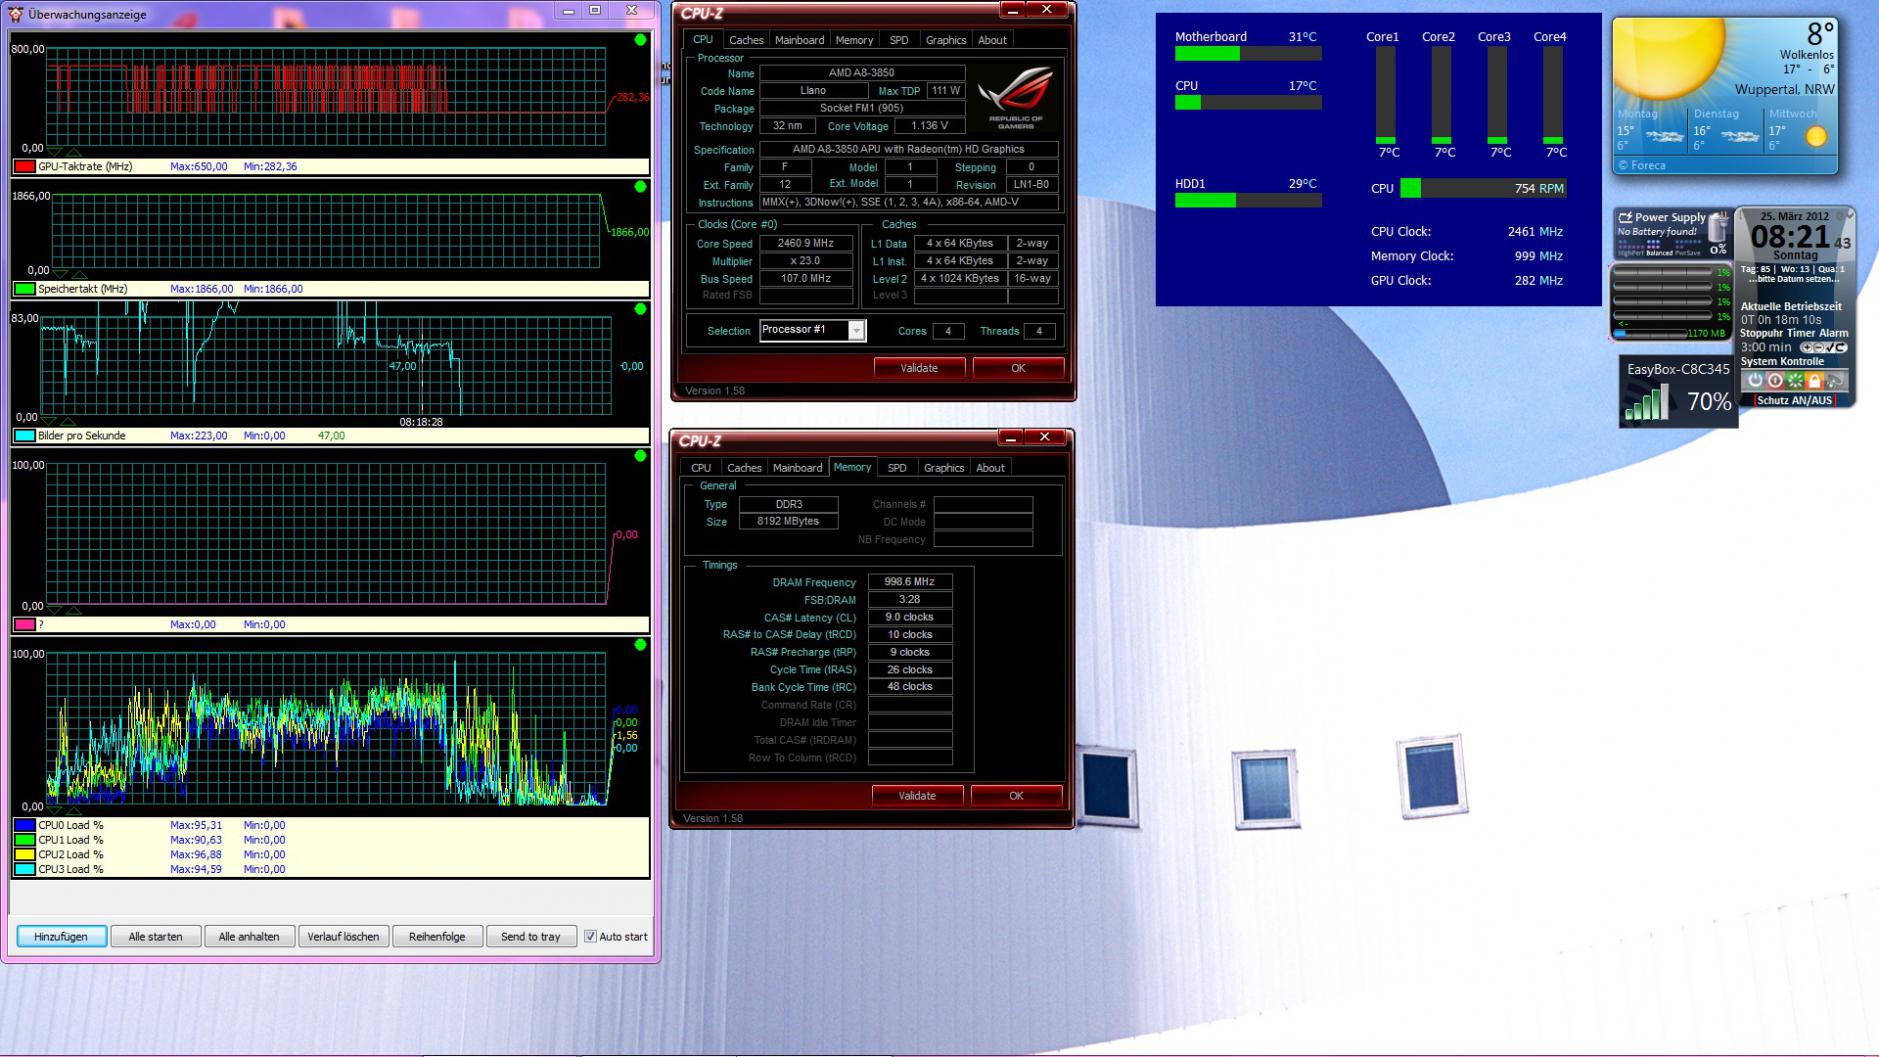Screen dimensions: 1879x1057
Task: Decrease the 3:00 min timer with minus icon
Action: point(1817,348)
